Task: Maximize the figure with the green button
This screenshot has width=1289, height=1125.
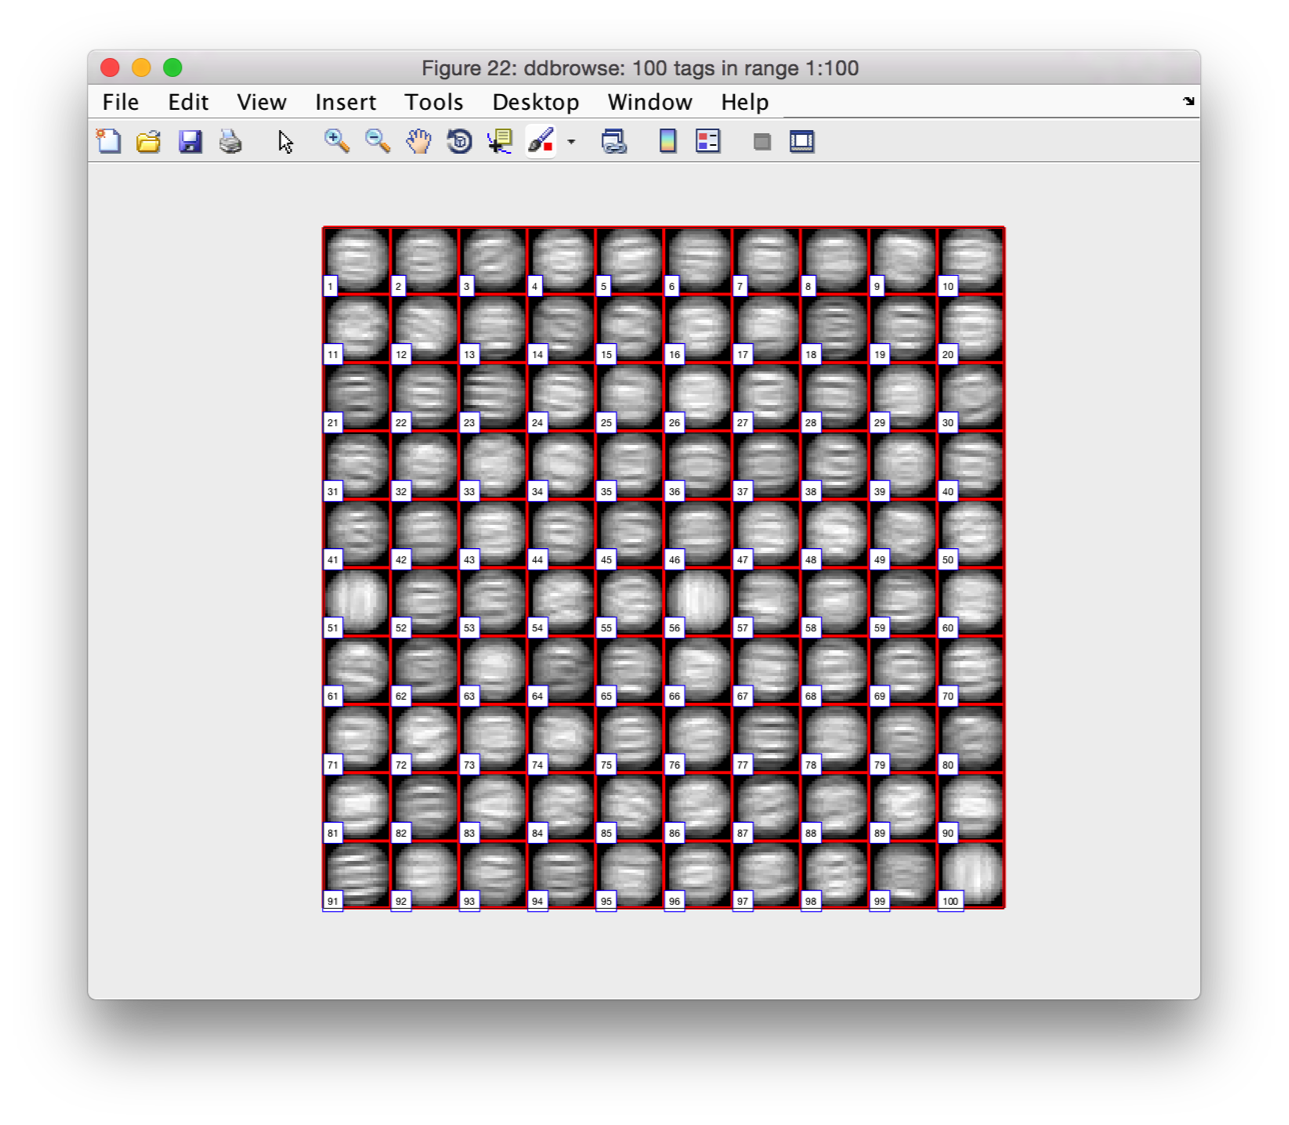Action: point(173,67)
